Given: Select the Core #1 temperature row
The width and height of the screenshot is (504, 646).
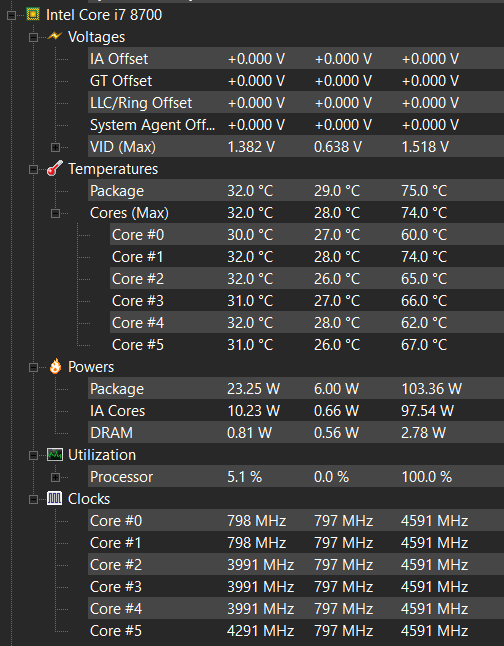Looking at the screenshot, I should [x=307, y=257].
